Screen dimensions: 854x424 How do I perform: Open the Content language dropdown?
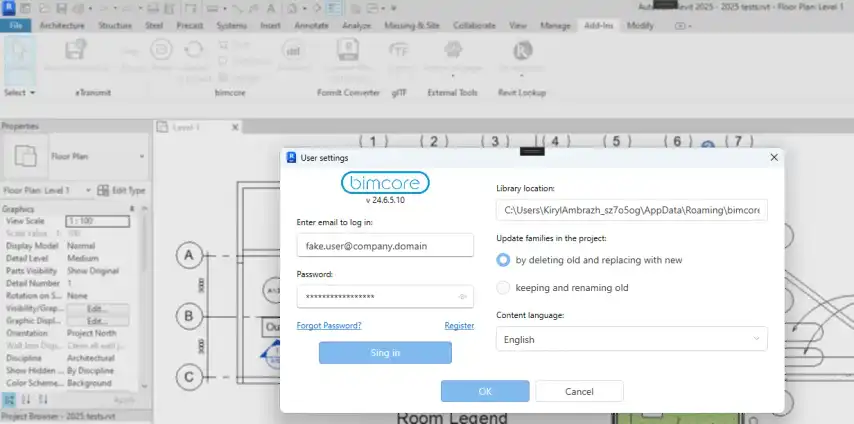[x=632, y=339]
